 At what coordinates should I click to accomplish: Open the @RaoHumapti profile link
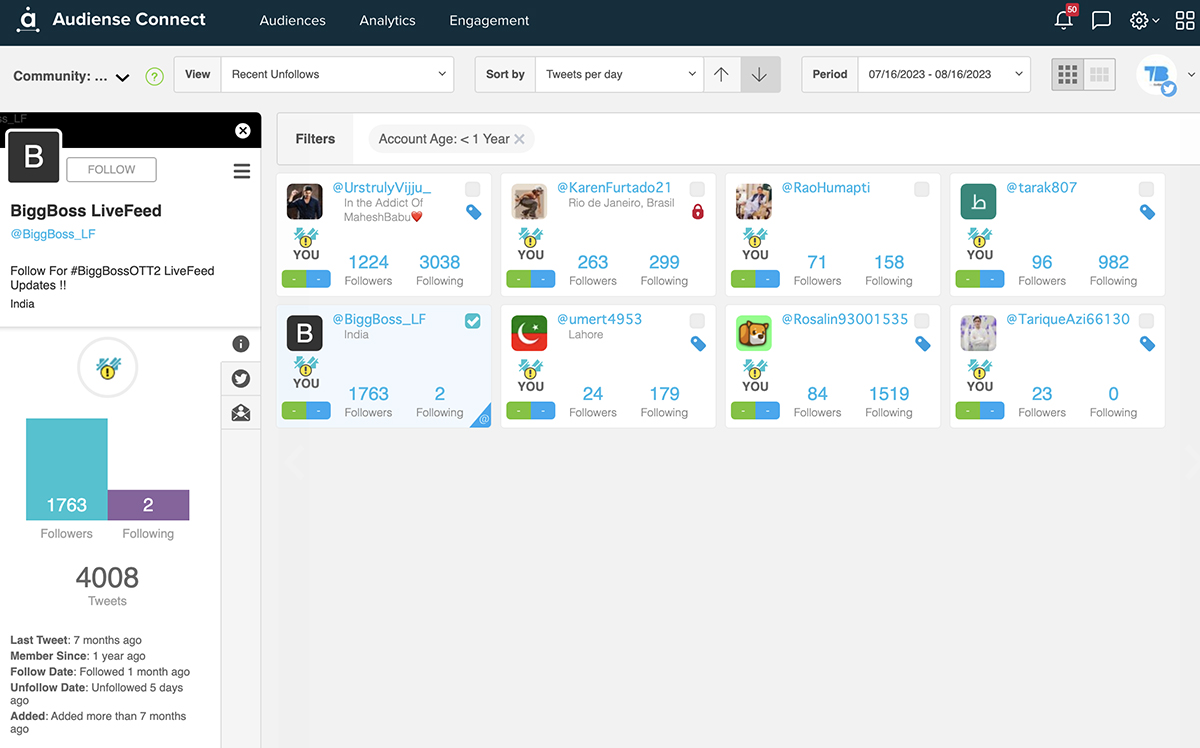pyautogui.click(x=825, y=187)
